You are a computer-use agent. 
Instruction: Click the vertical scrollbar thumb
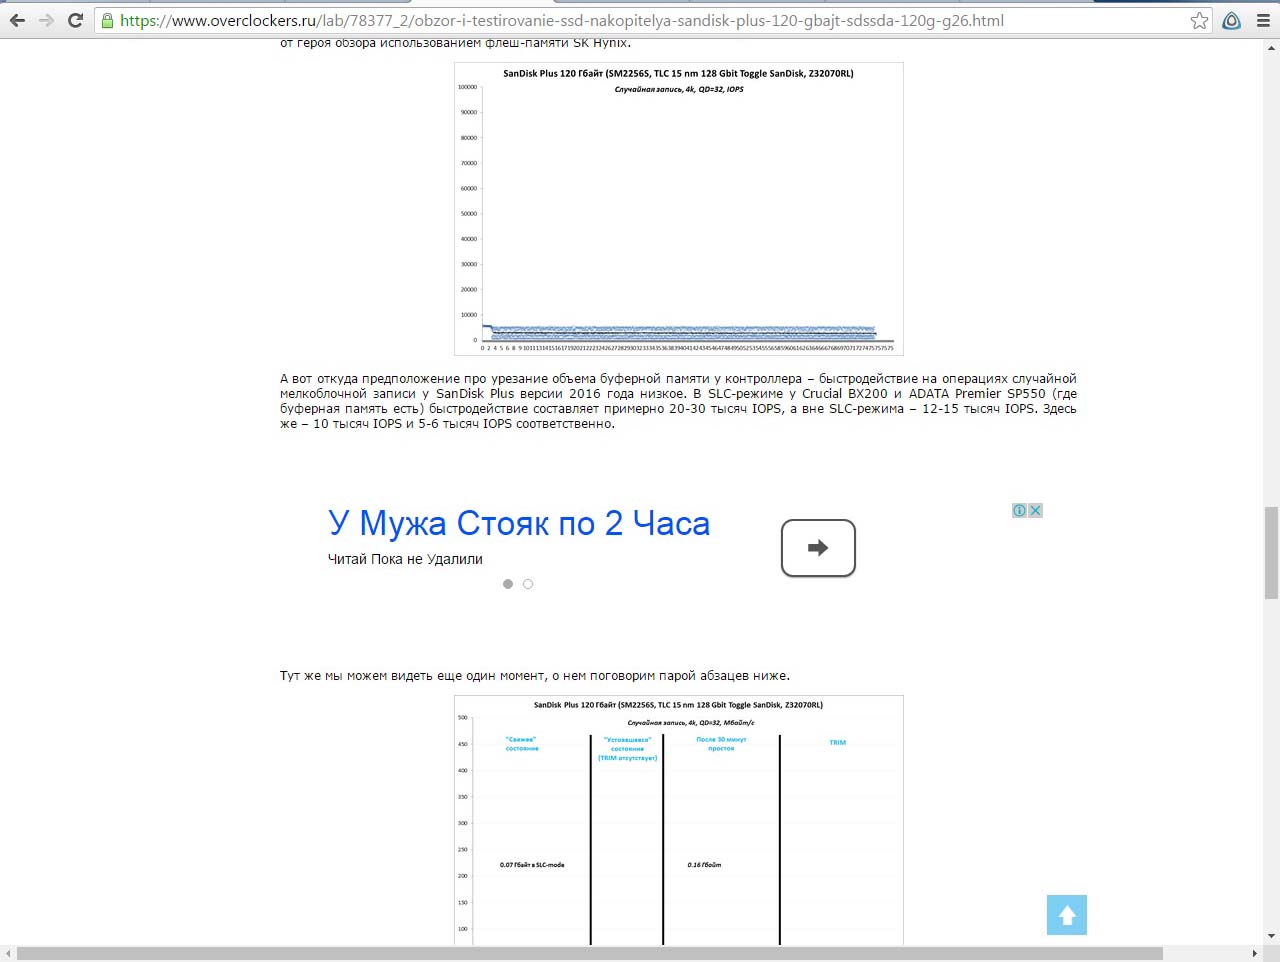(x=1271, y=553)
